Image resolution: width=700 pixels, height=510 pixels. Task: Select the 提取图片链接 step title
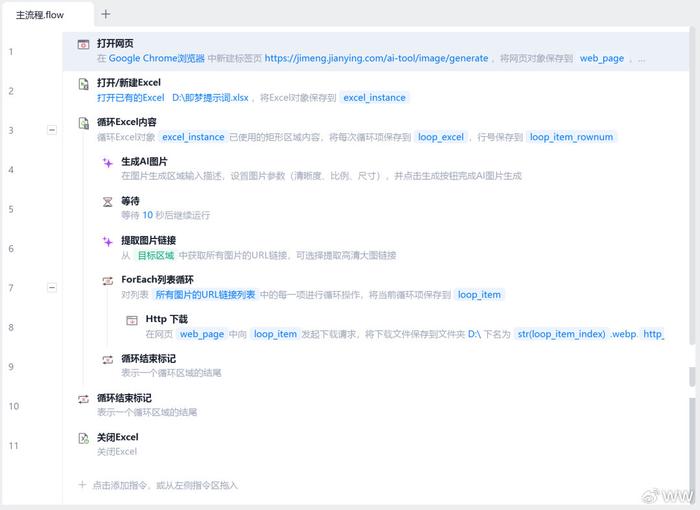tap(149, 240)
